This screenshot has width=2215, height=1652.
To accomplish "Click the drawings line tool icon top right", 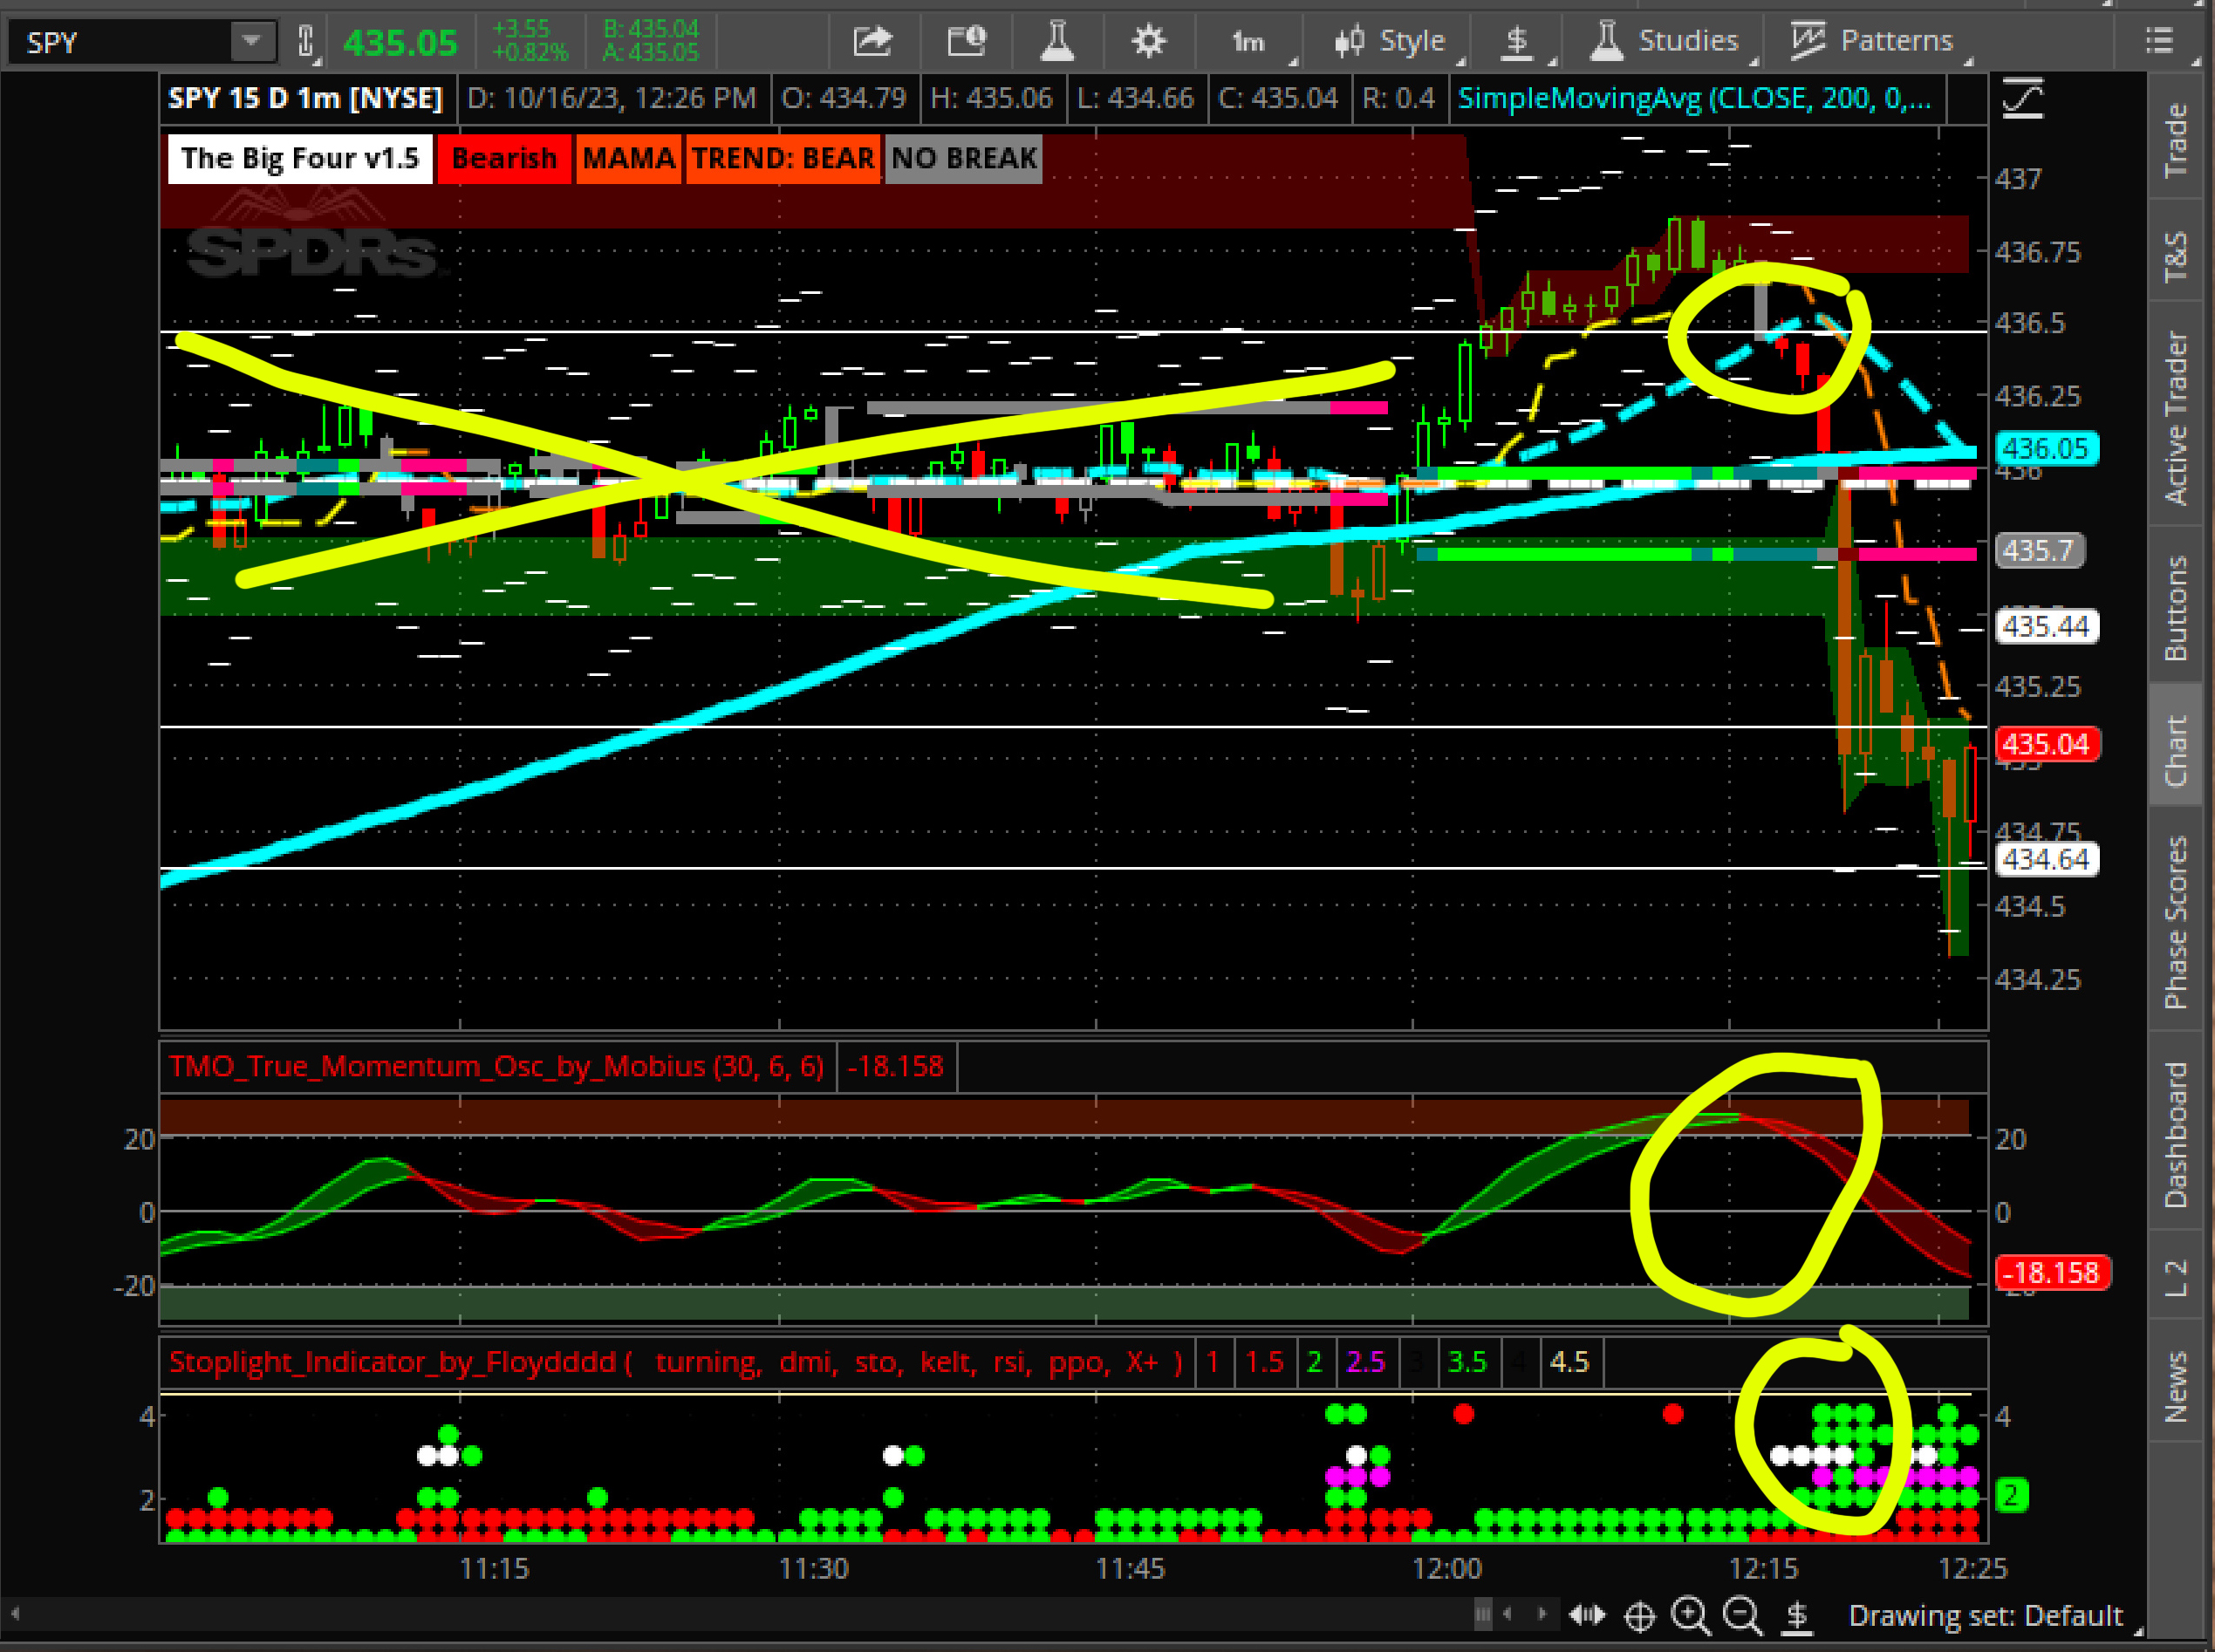I will click(2022, 98).
